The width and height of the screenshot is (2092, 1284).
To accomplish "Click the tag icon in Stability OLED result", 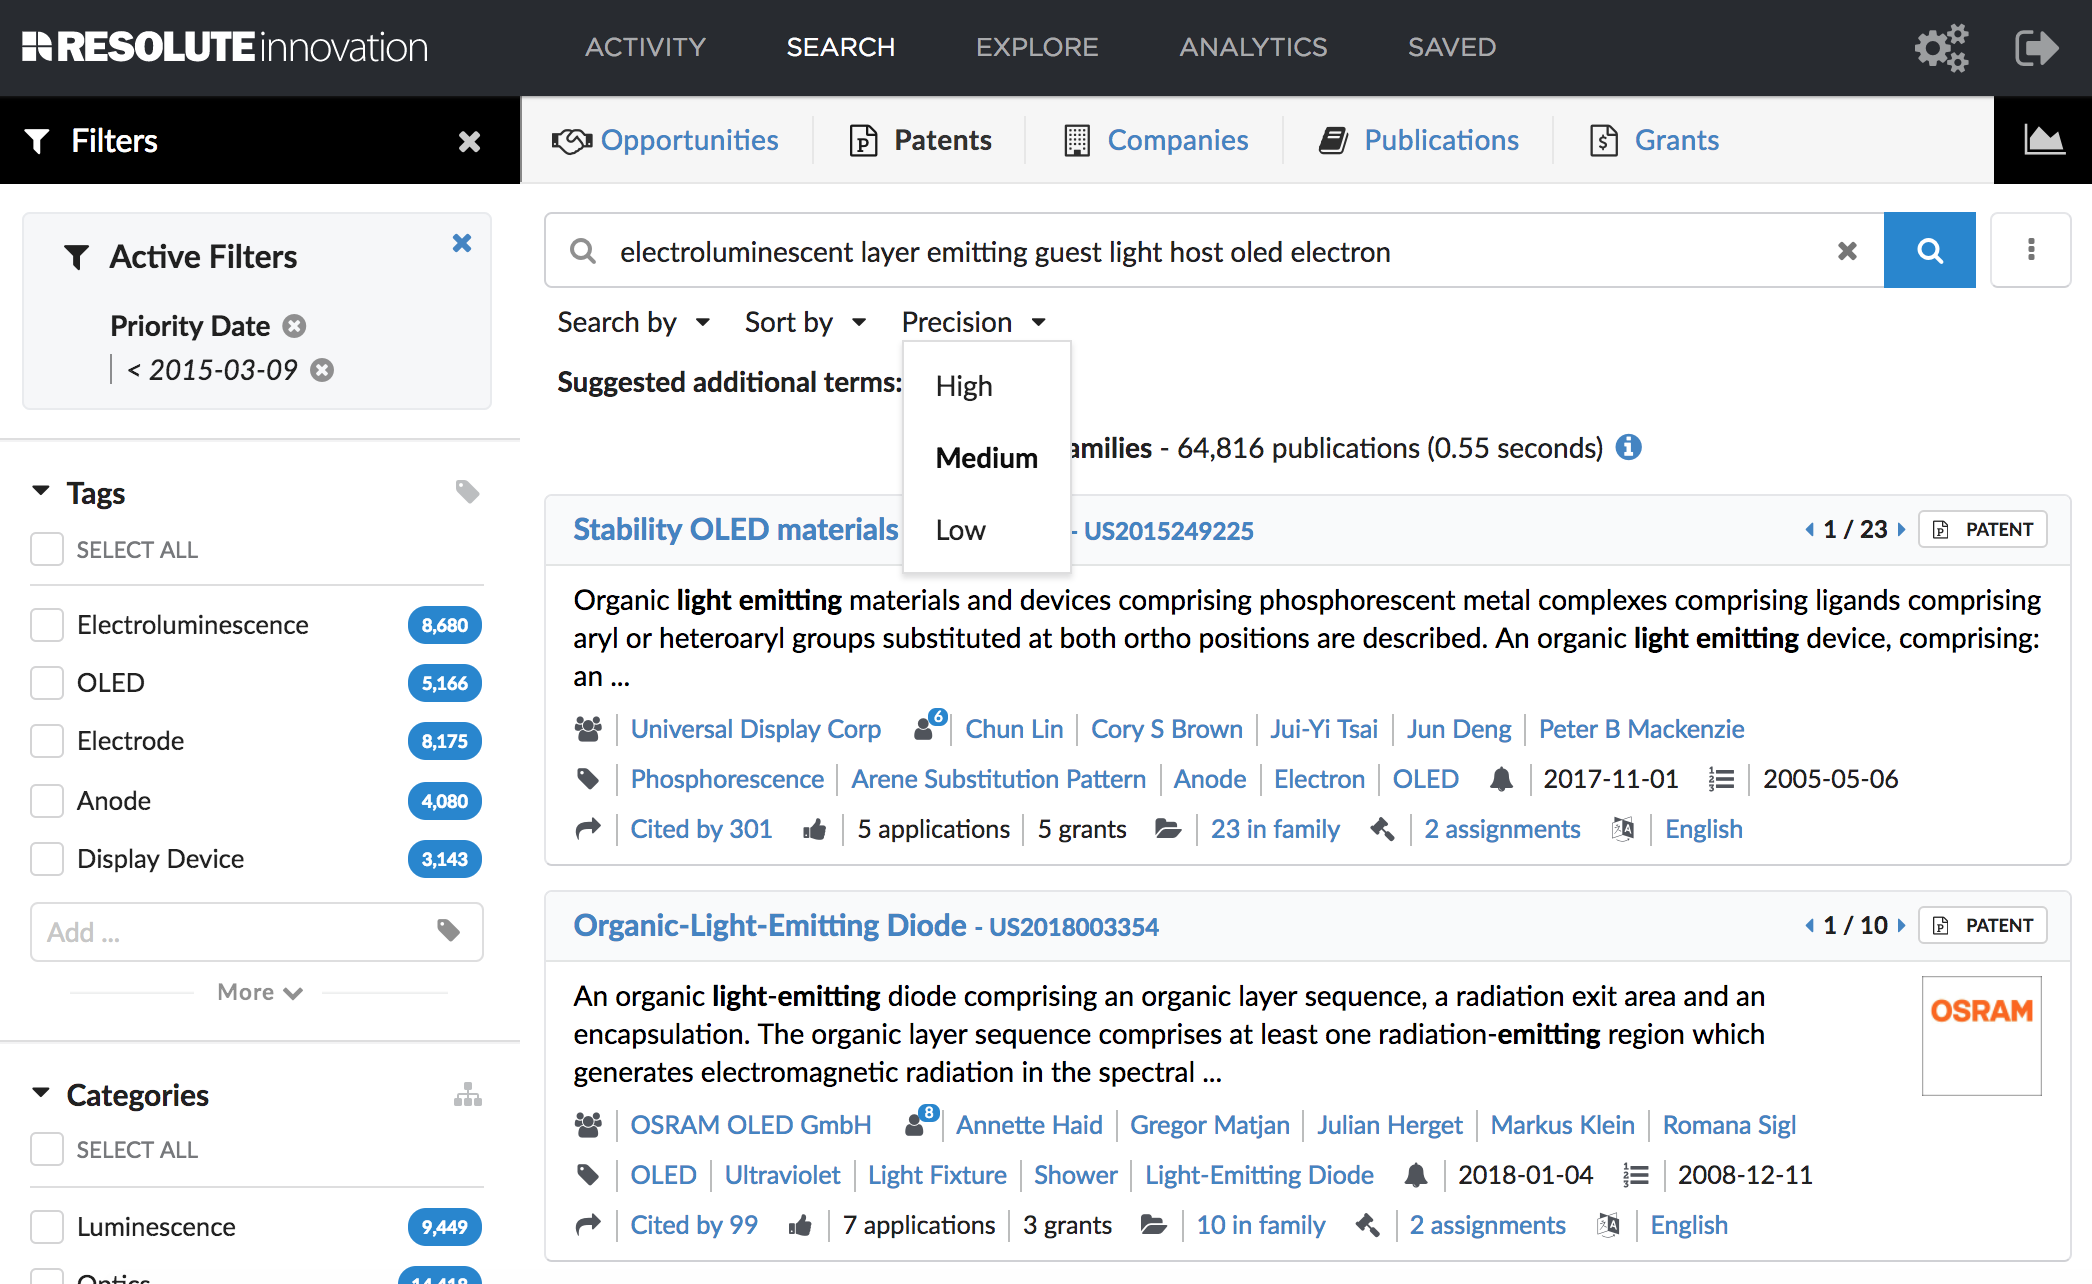I will (x=588, y=779).
